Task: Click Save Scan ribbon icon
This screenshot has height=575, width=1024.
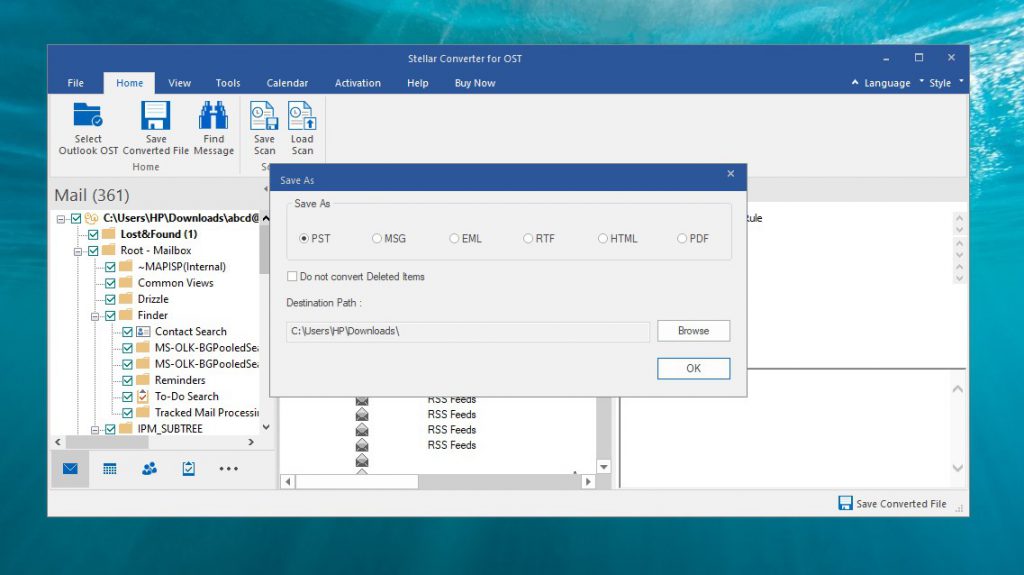Action: tap(264, 116)
